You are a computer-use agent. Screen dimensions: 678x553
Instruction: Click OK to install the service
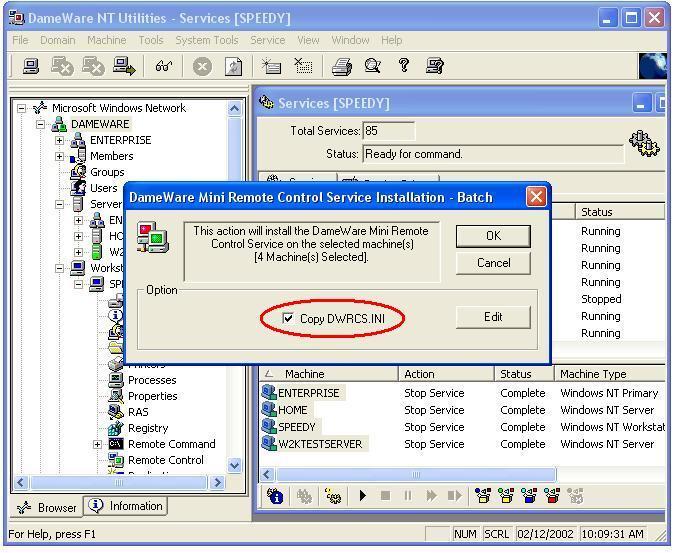pyautogui.click(x=493, y=236)
